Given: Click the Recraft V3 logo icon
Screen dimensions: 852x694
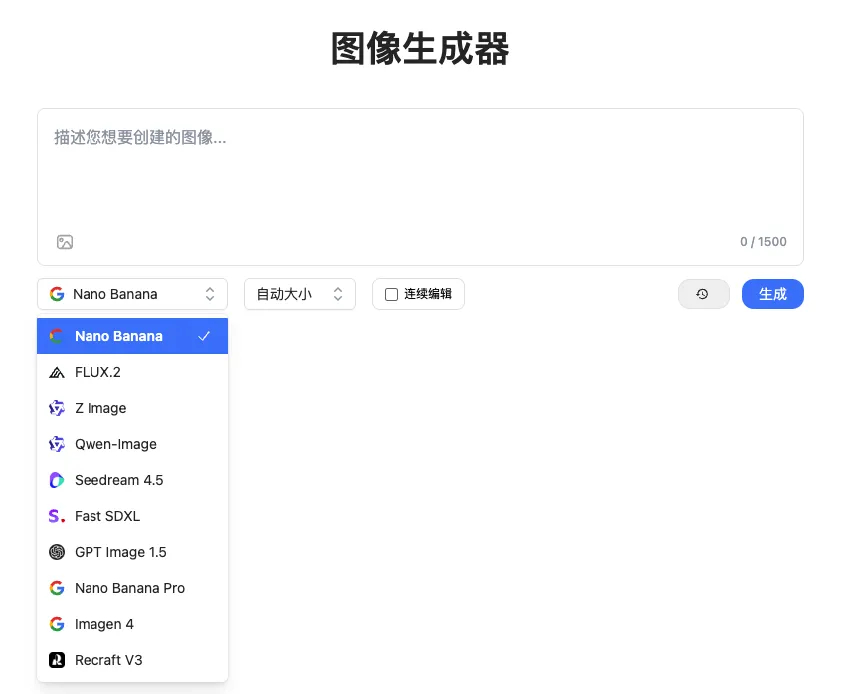Looking at the screenshot, I should tap(57, 660).
